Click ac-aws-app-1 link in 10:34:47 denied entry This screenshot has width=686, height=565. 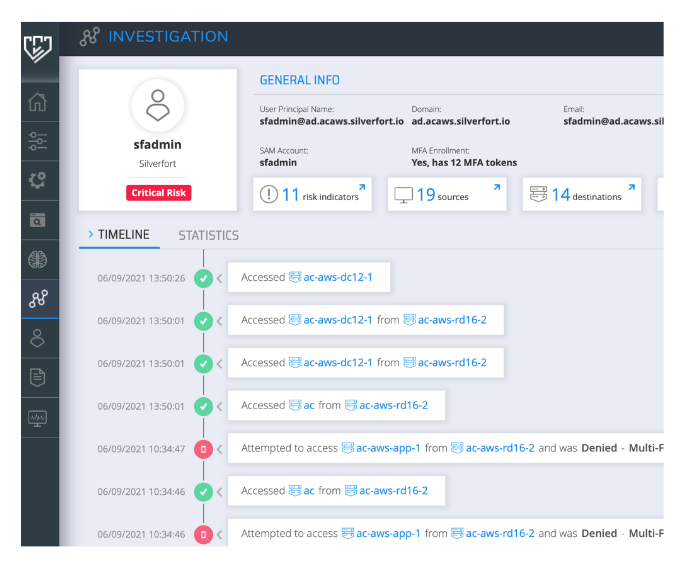(x=389, y=449)
